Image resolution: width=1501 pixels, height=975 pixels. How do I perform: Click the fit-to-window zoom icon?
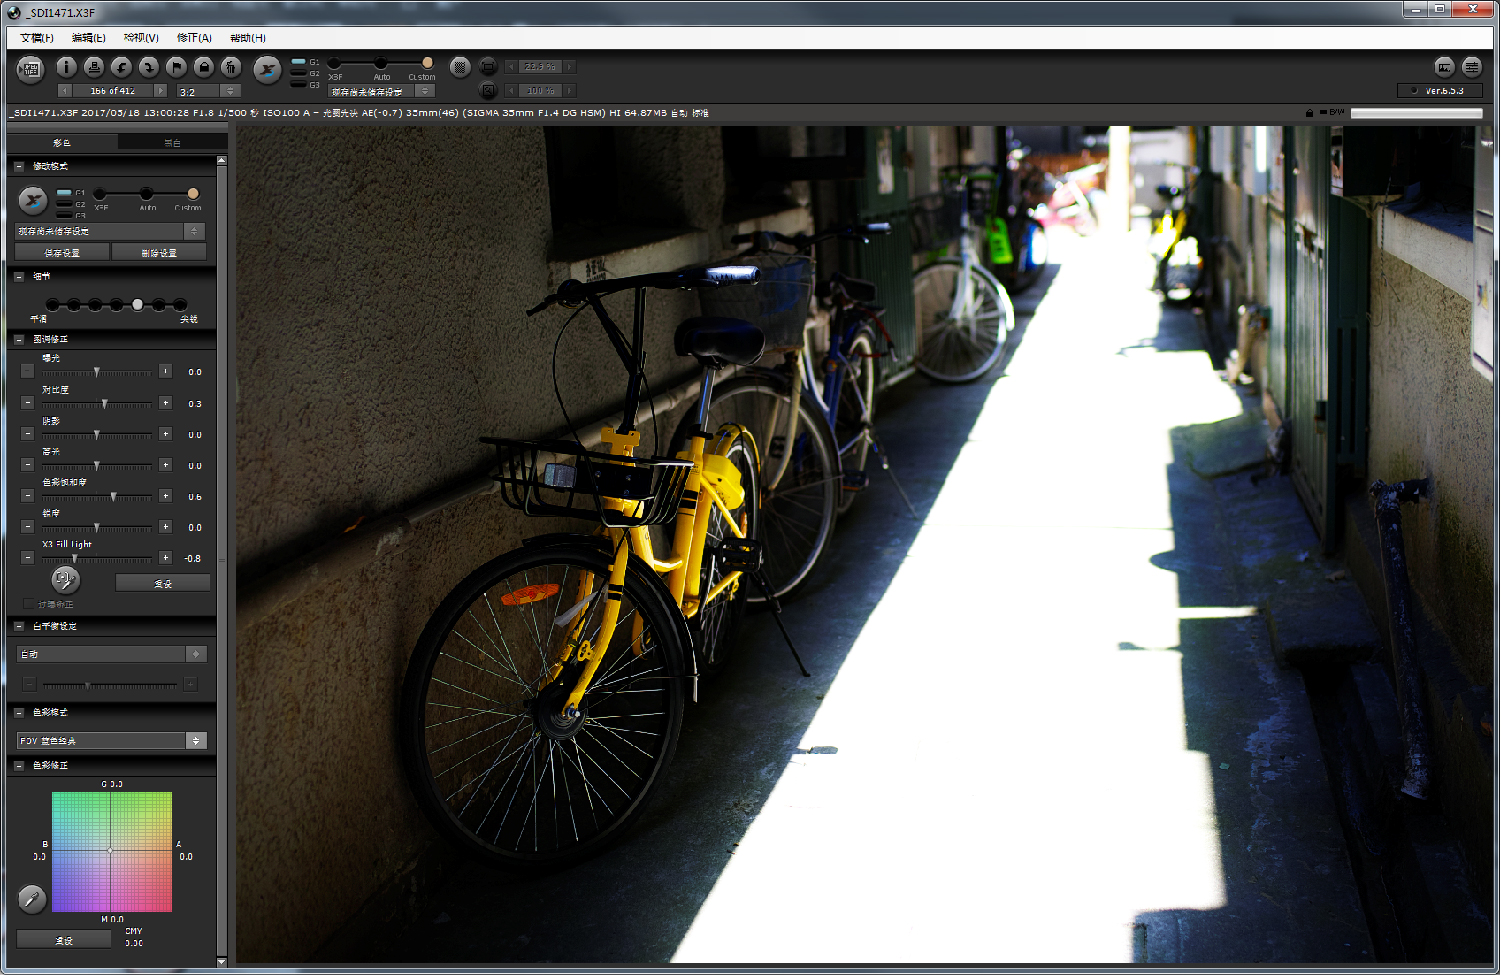coord(488,67)
